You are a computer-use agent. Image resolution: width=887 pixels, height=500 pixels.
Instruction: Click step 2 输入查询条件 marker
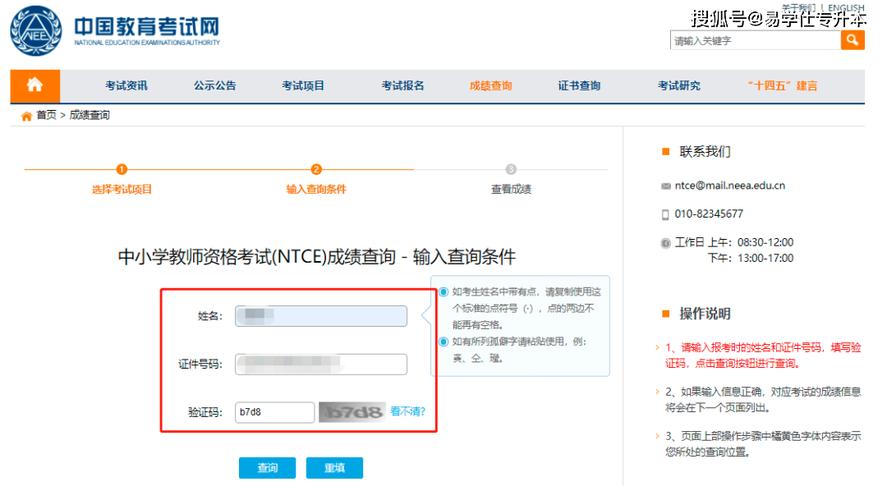point(316,169)
